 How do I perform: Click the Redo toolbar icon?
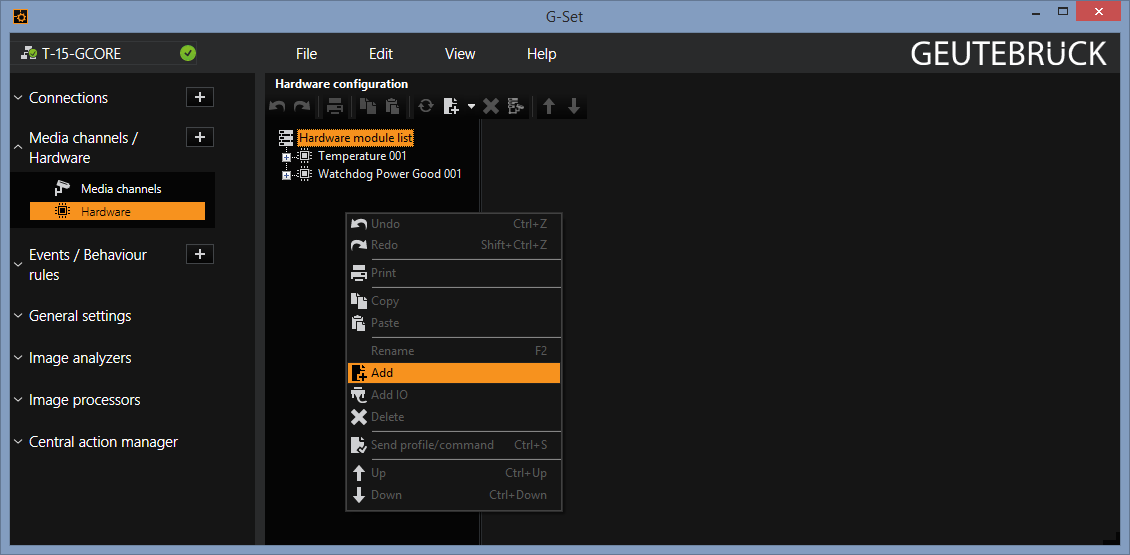click(x=301, y=107)
